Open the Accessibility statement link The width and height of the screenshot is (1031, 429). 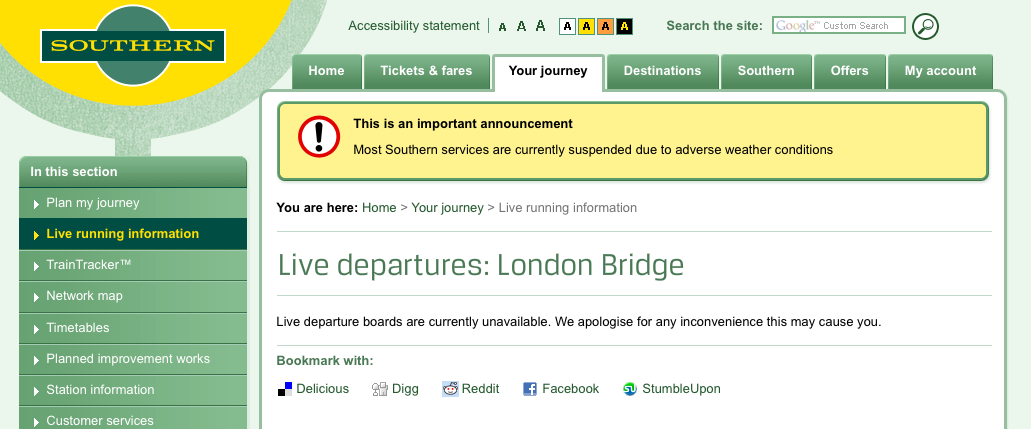click(x=414, y=26)
